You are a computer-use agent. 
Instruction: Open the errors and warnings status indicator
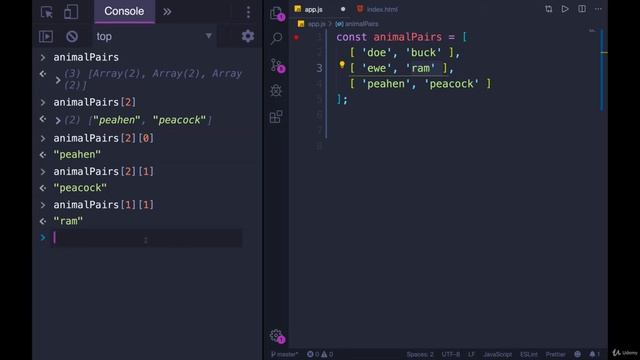(320, 354)
